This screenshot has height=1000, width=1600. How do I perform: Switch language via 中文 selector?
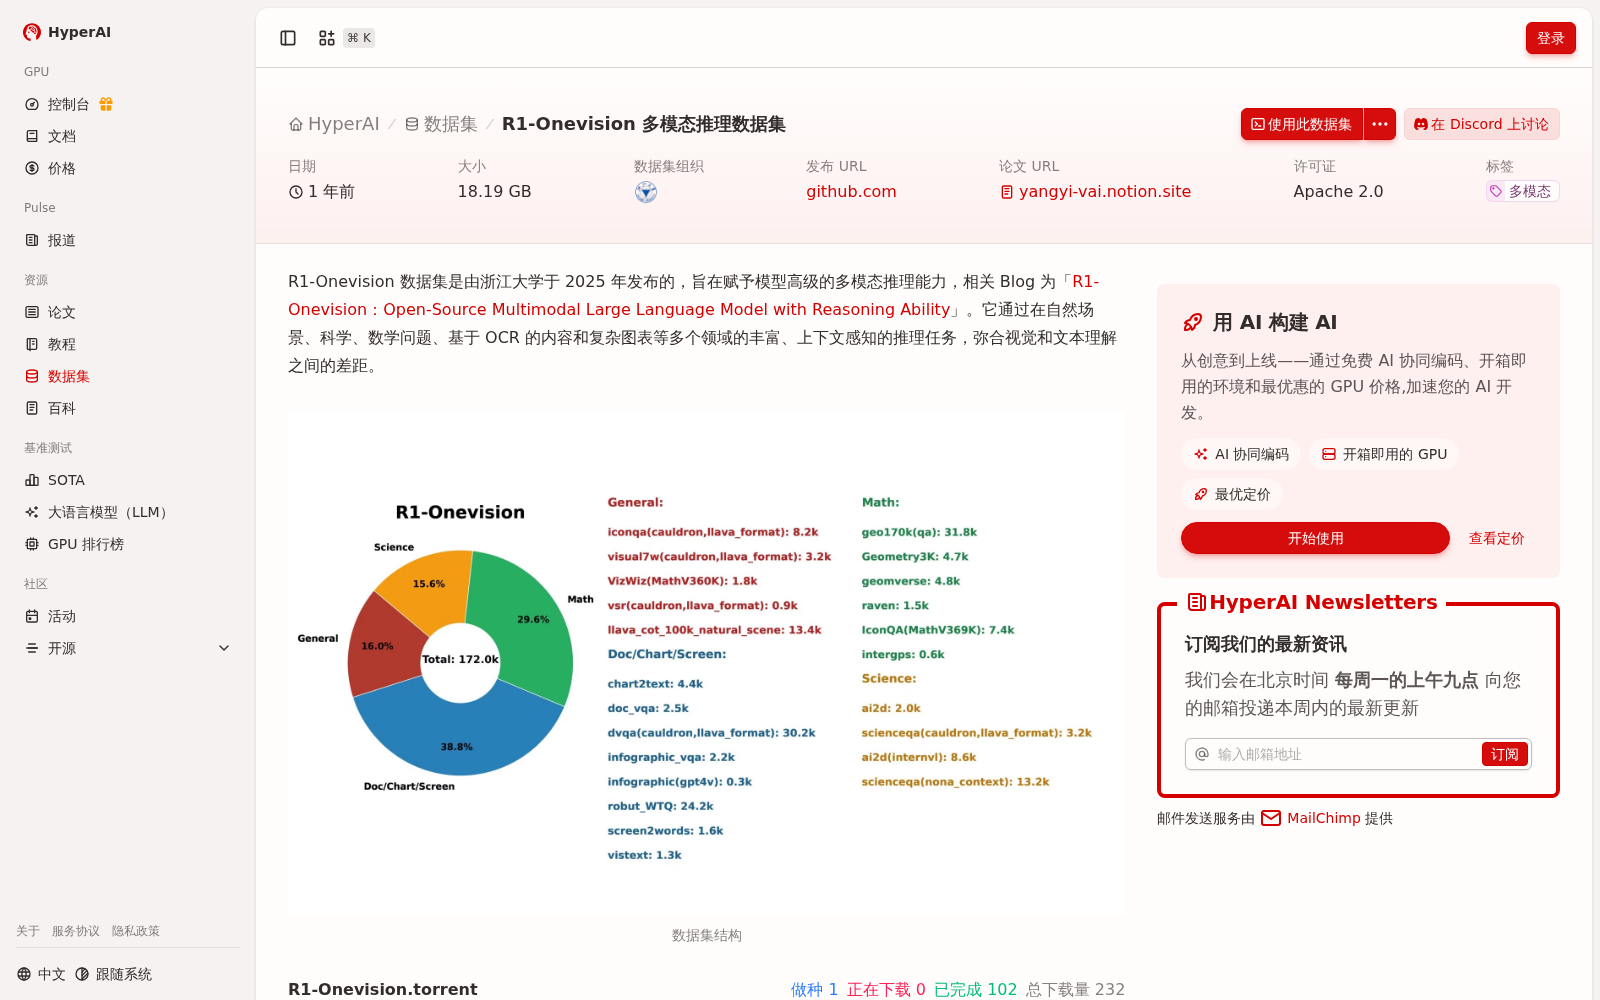tap(41, 974)
